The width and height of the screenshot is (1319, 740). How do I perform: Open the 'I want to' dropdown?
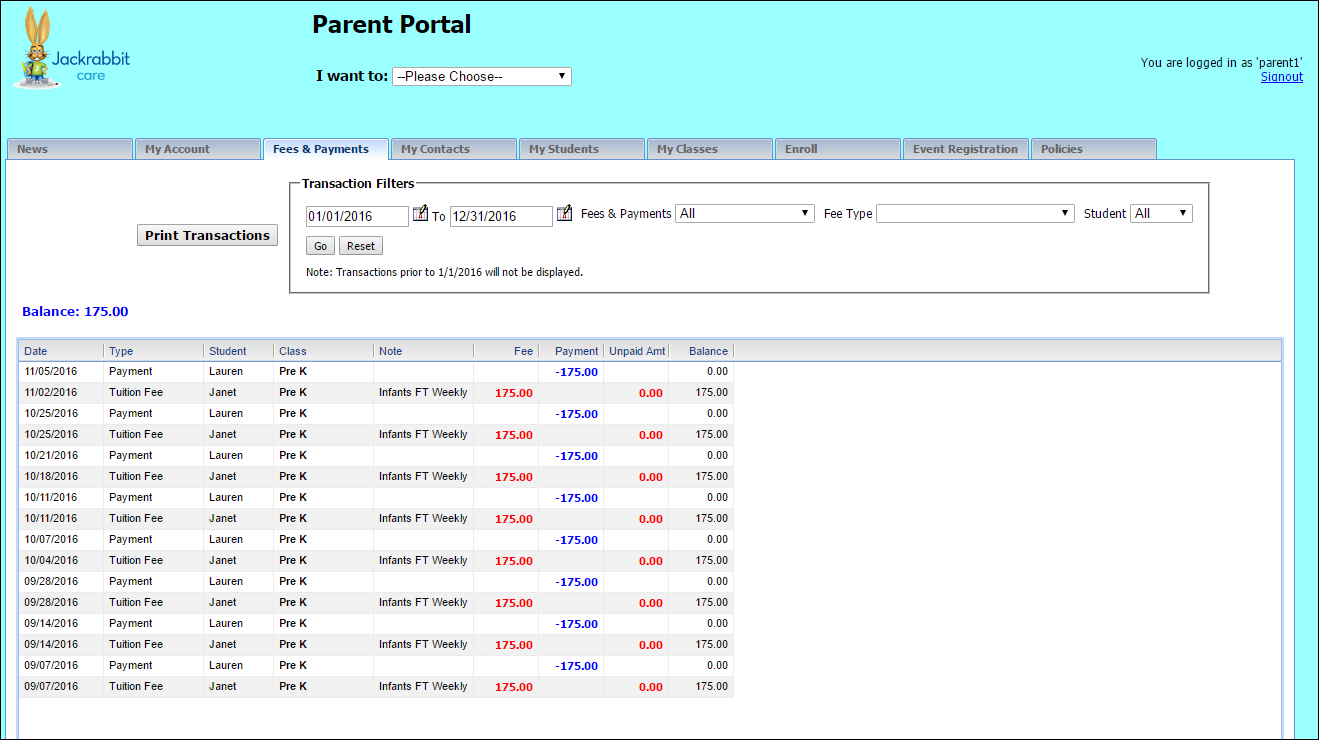(x=481, y=76)
